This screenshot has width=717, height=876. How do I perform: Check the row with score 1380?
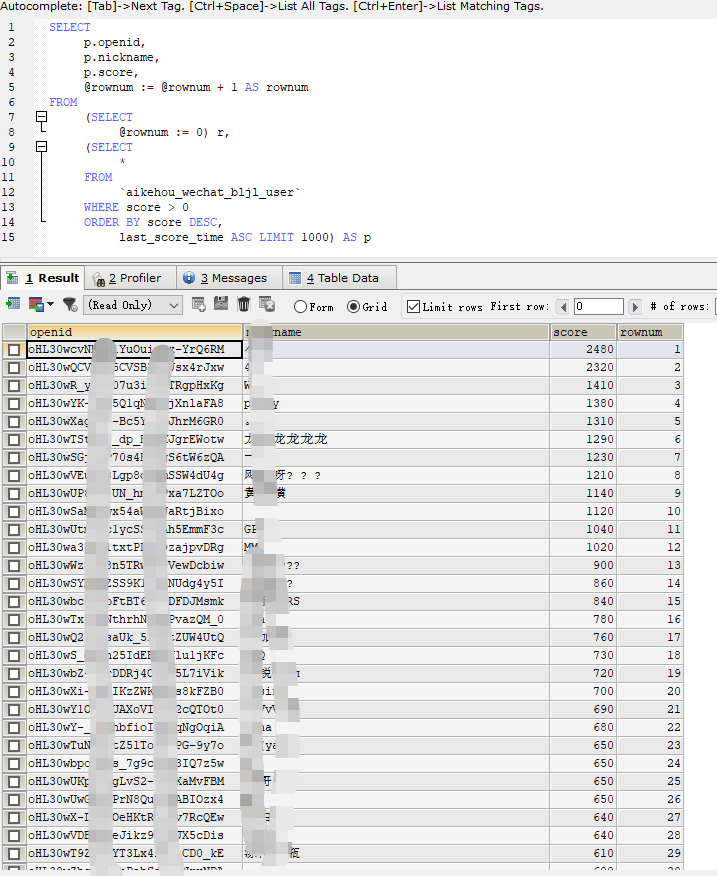14,403
